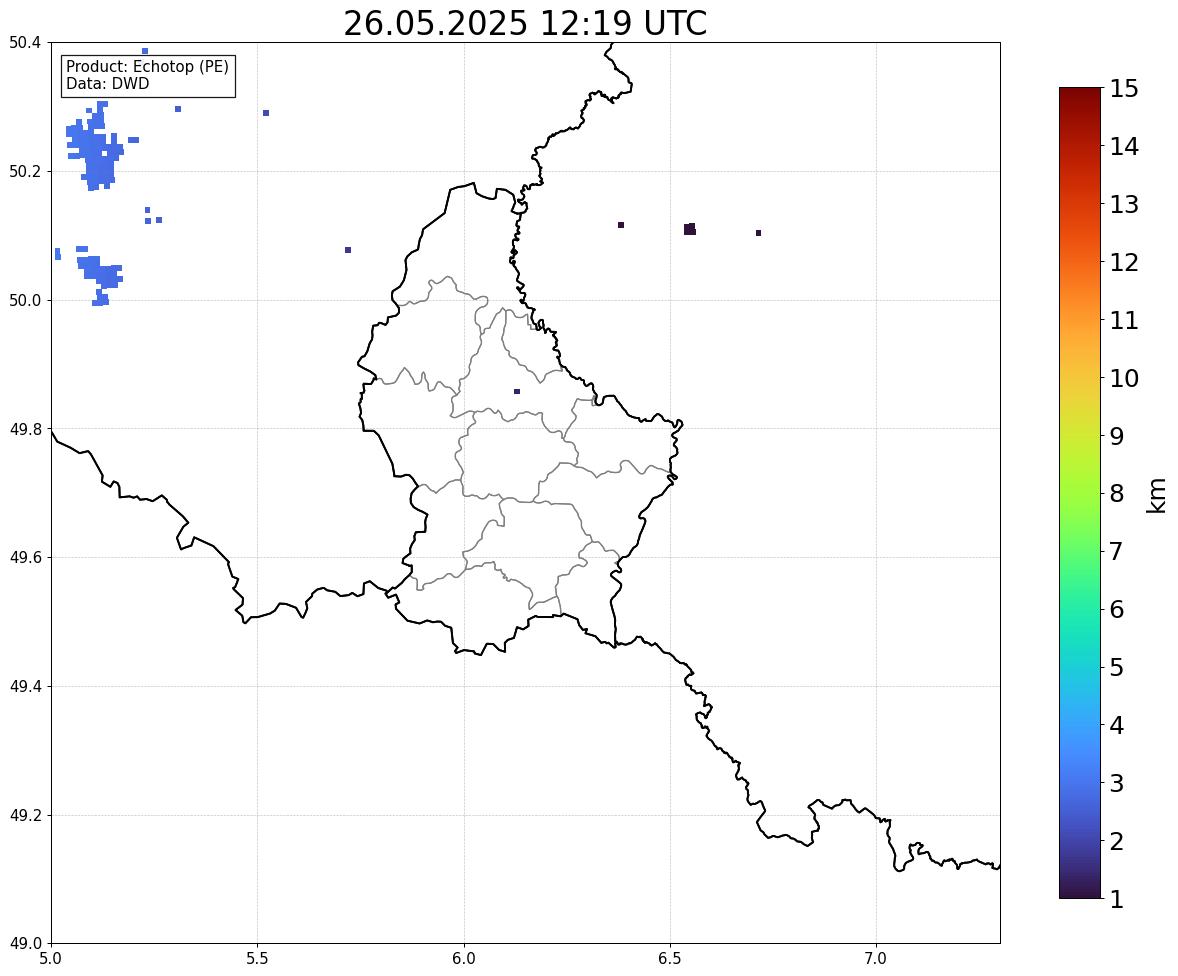Click the 49.6 latitude tick label
1178x976 pixels.
pos(24,557)
